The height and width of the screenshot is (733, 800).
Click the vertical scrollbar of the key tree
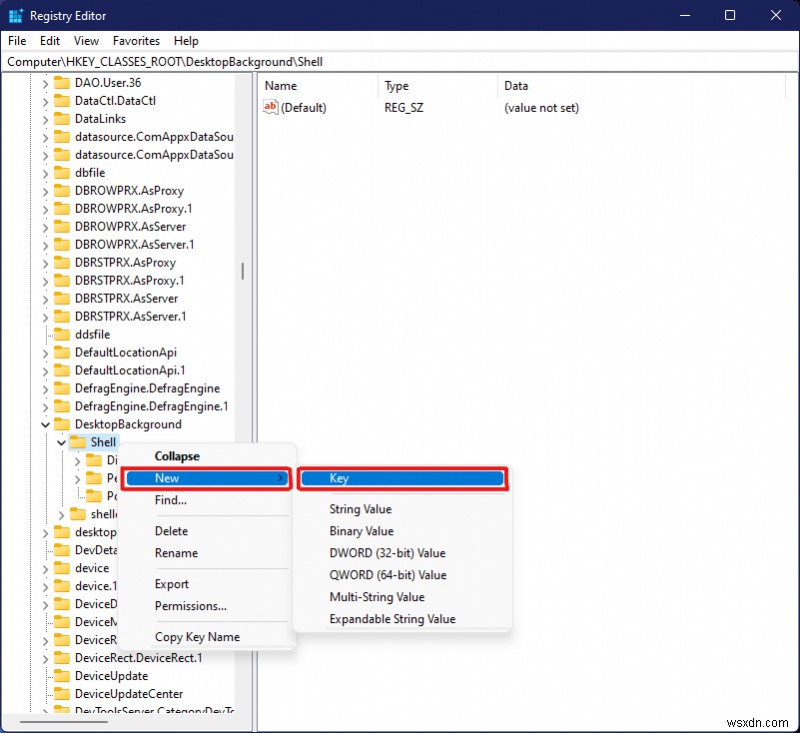pos(243,271)
